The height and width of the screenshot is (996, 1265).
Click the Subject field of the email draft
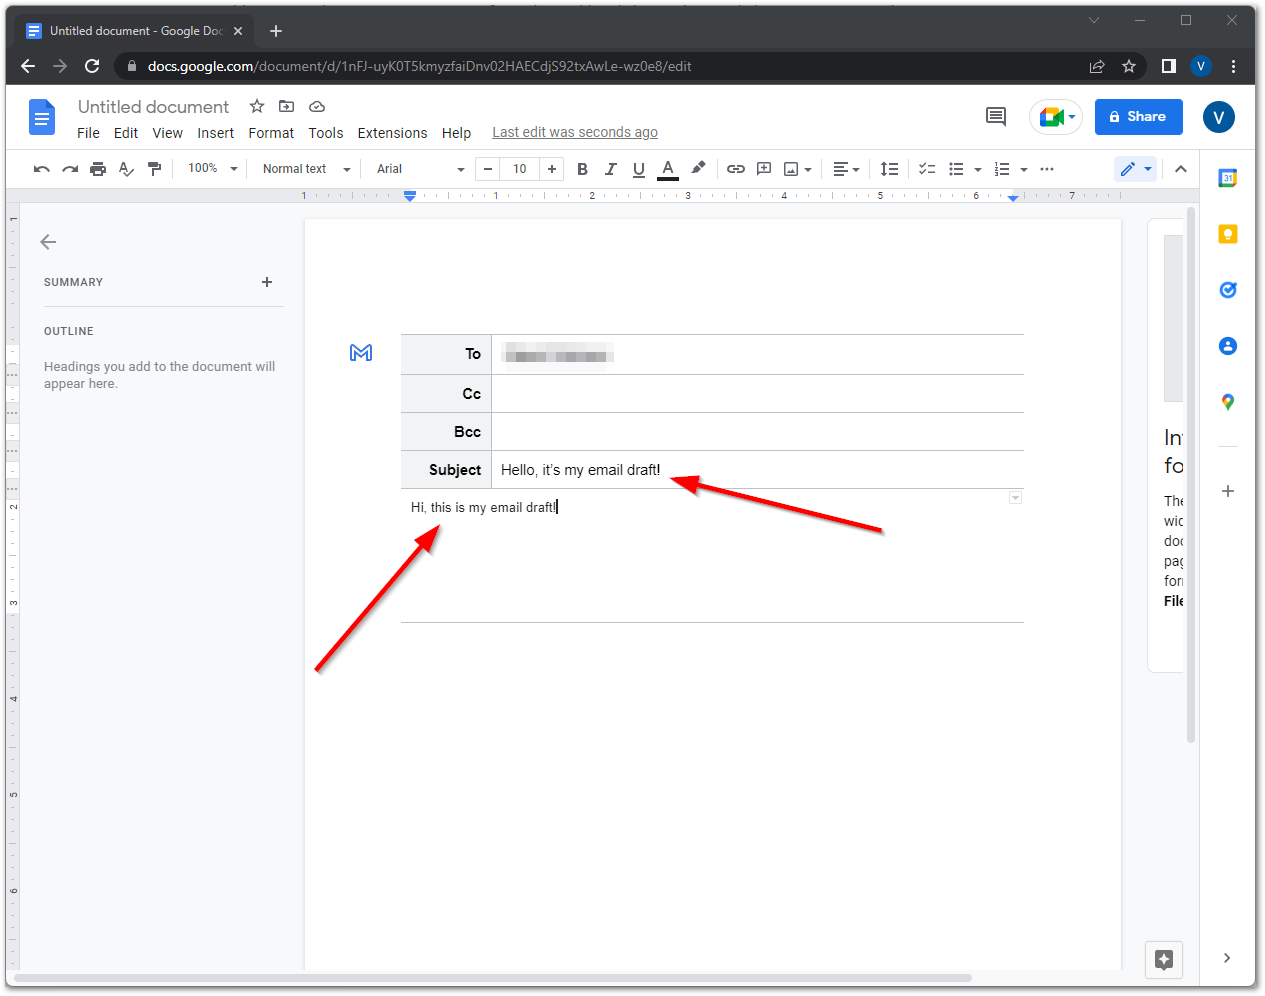600,469
